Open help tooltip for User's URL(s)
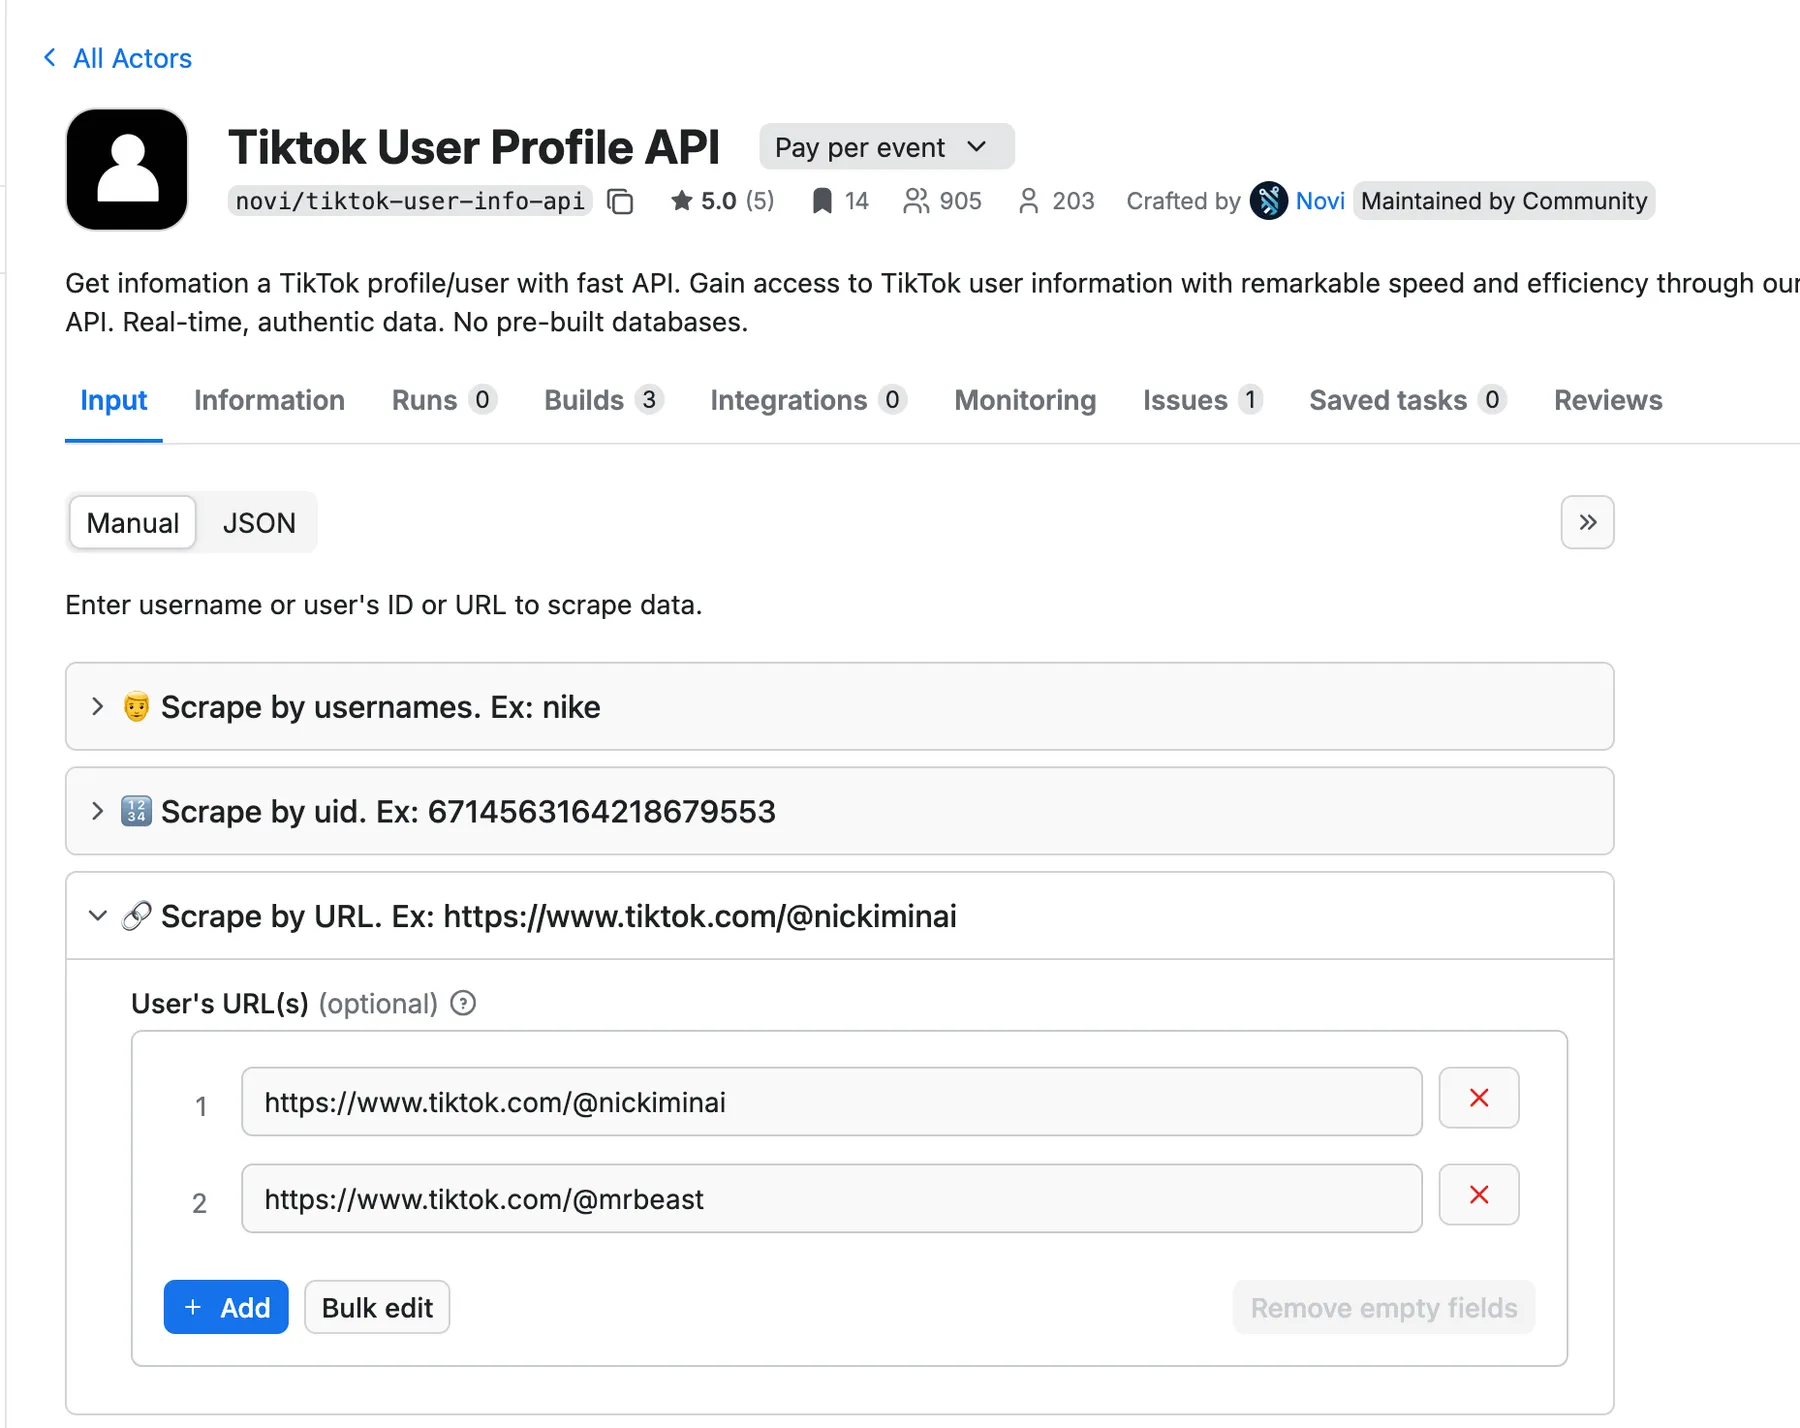The width and height of the screenshot is (1800, 1428). tap(463, 1003)
